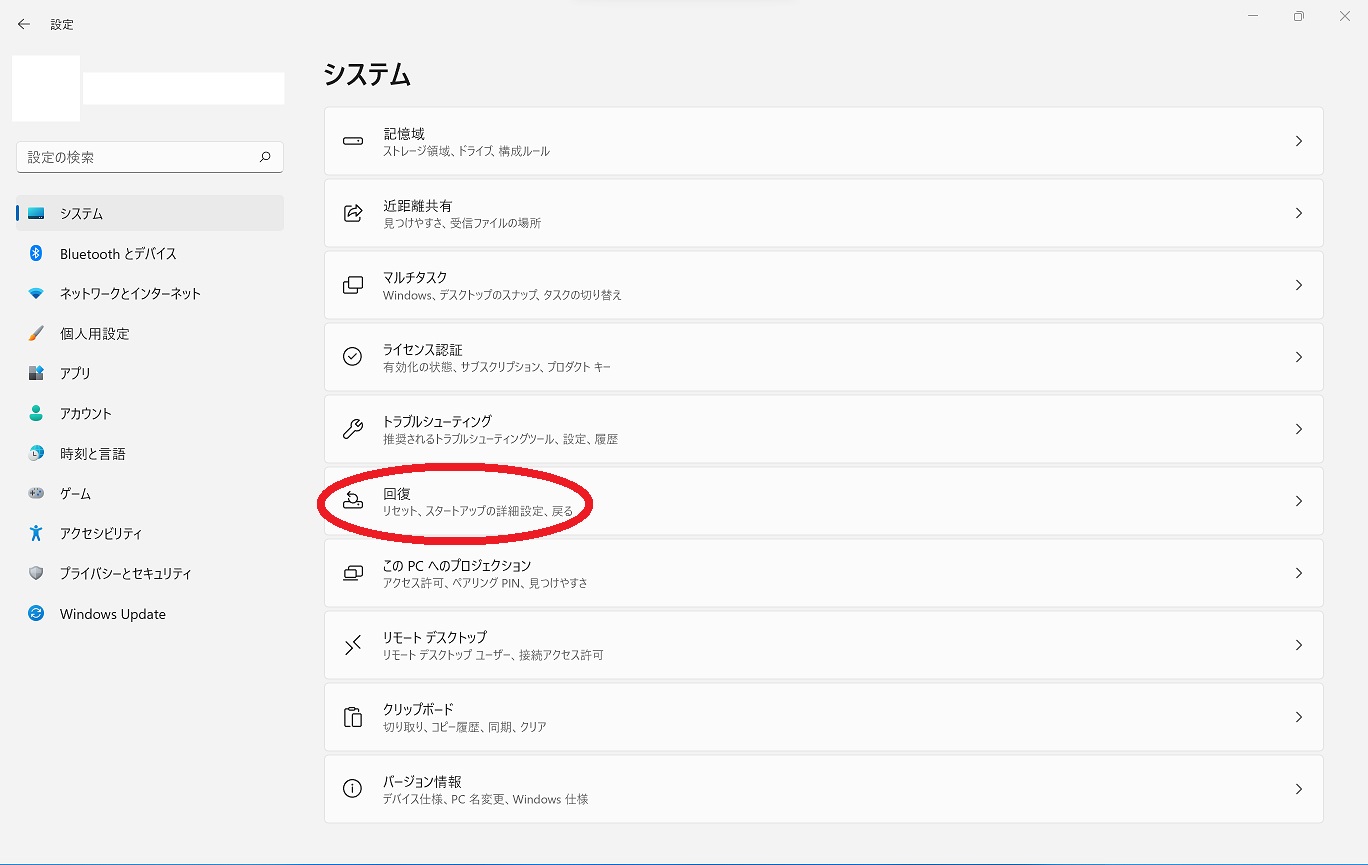This screenshot has width=1368, height=865.
Task: Expand the 記憶域 row chevron
Action: [x=1298, y=141]
